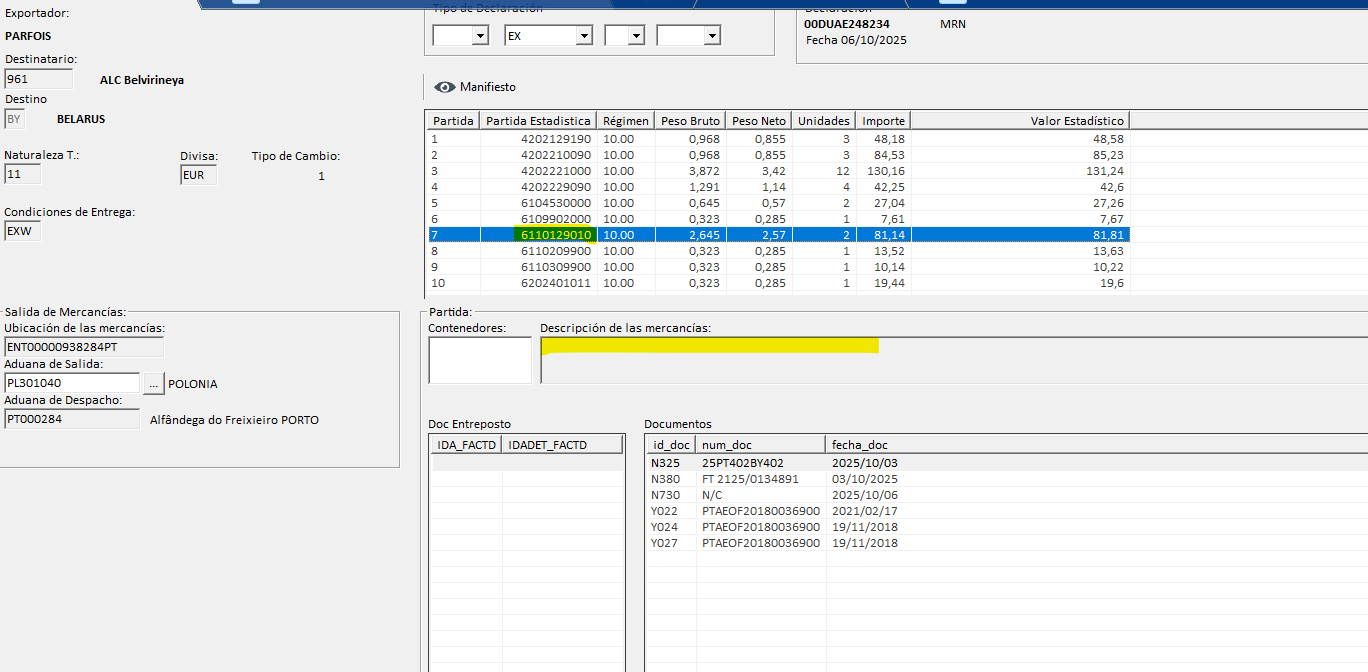1368x672 pixels.
Task: Click the Manifiesto eye icon
Action: pyautogui.click(x=445, y=87)
